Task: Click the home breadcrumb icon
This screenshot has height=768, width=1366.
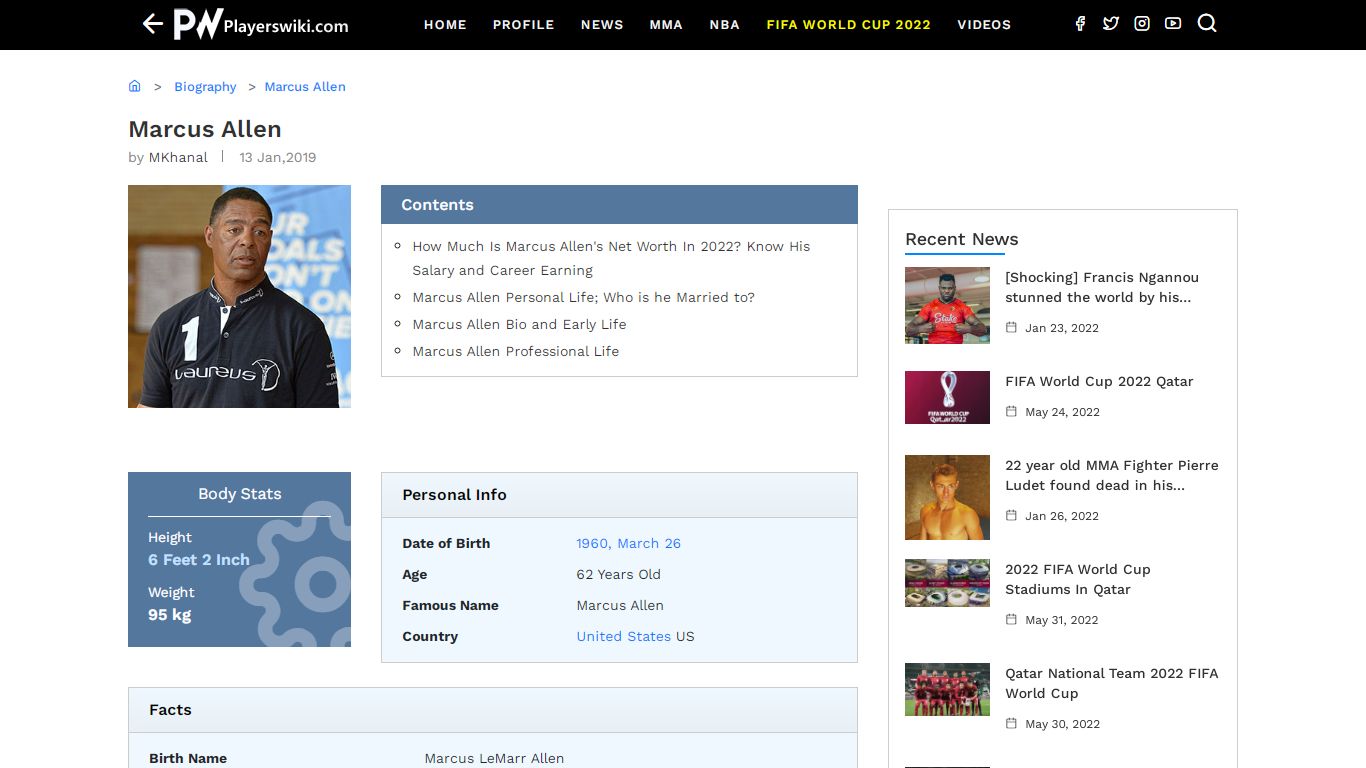Action: (x=135, y=86)
